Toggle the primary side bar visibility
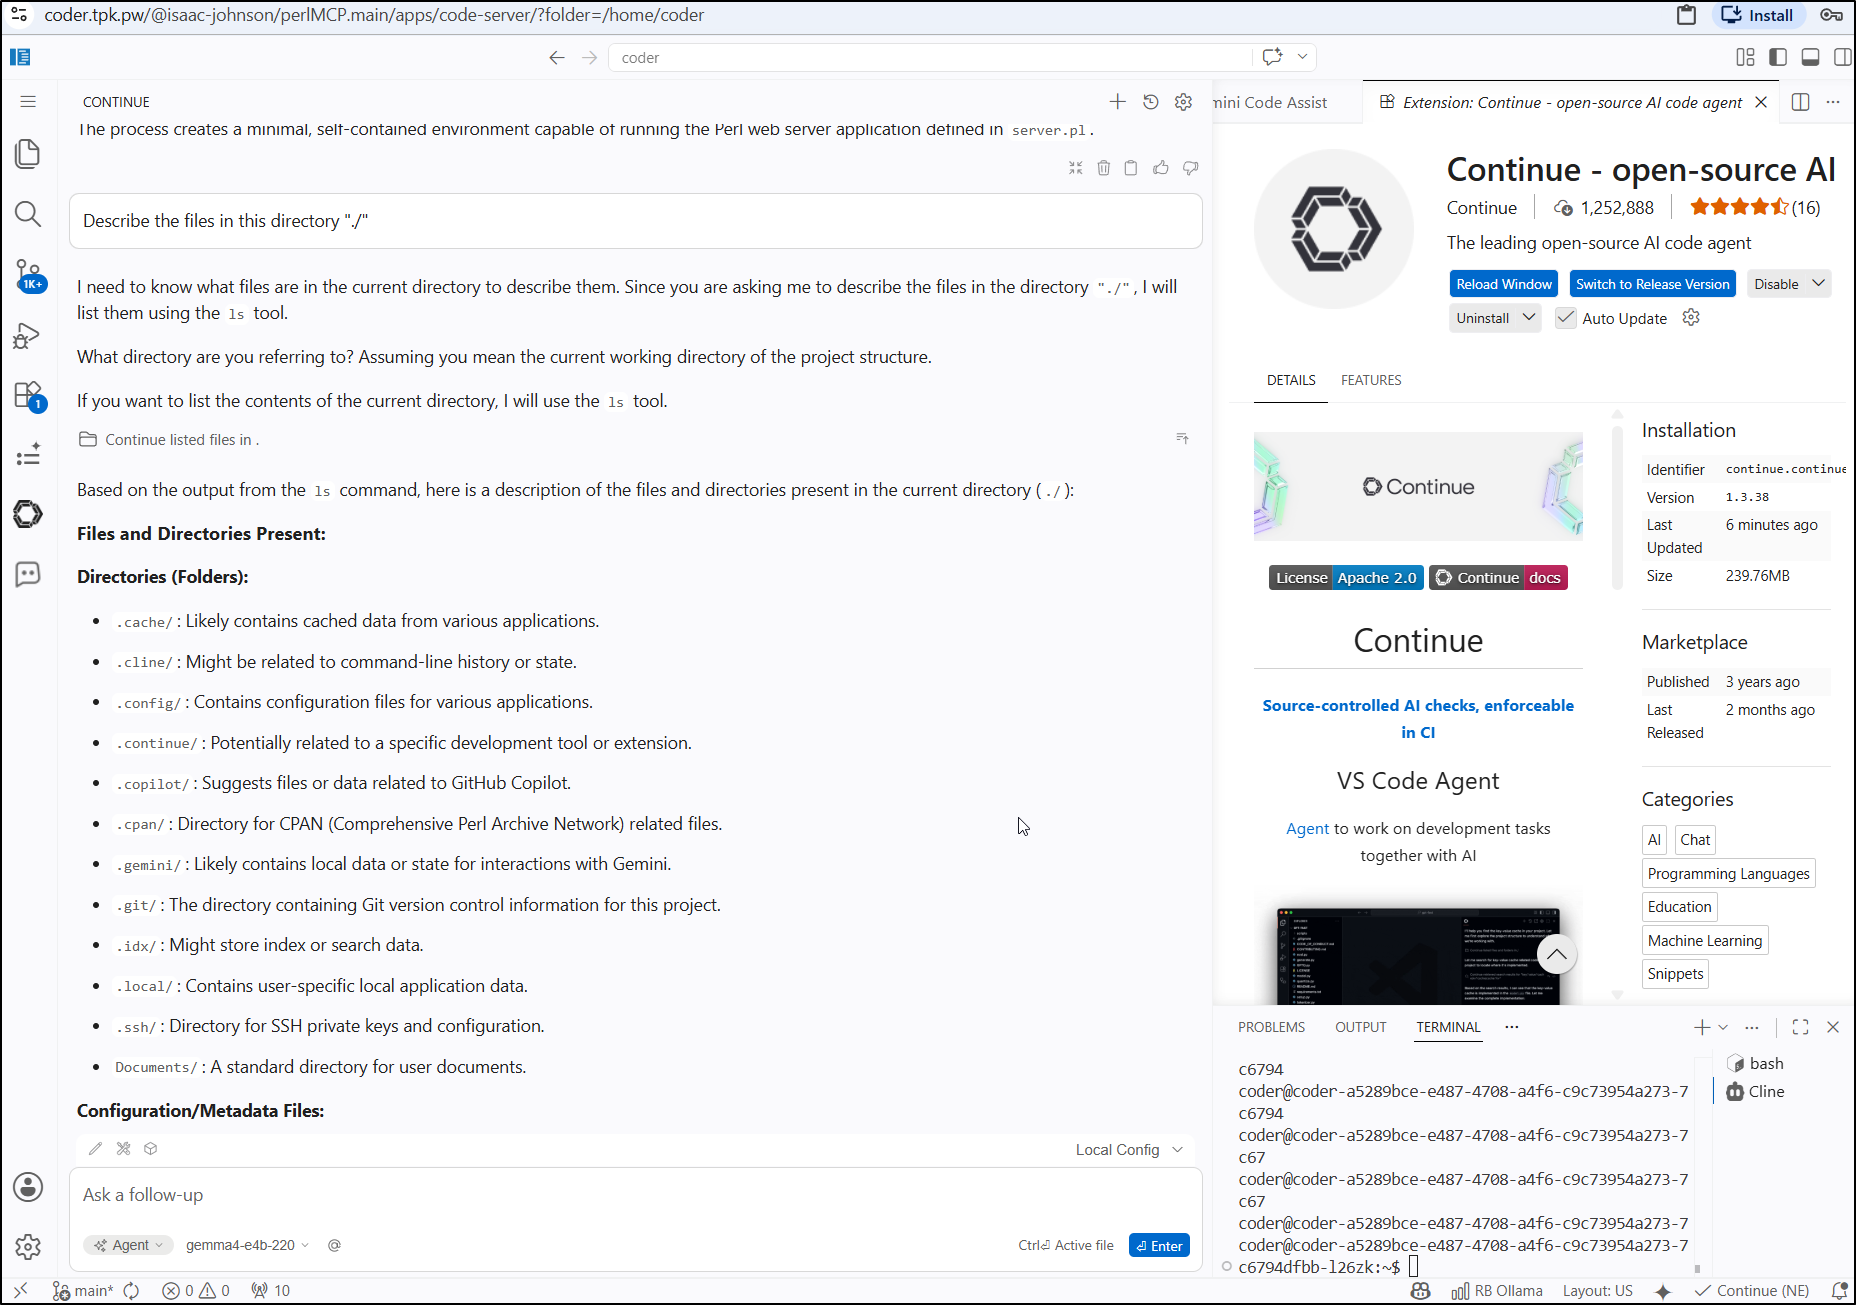This screenshot has width=1856, height=1305. [1778, 57]
